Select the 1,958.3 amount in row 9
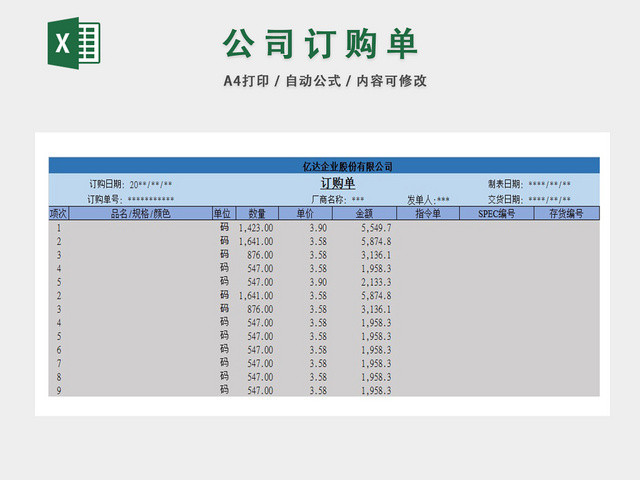640x480 pixels. coord(376,391)
